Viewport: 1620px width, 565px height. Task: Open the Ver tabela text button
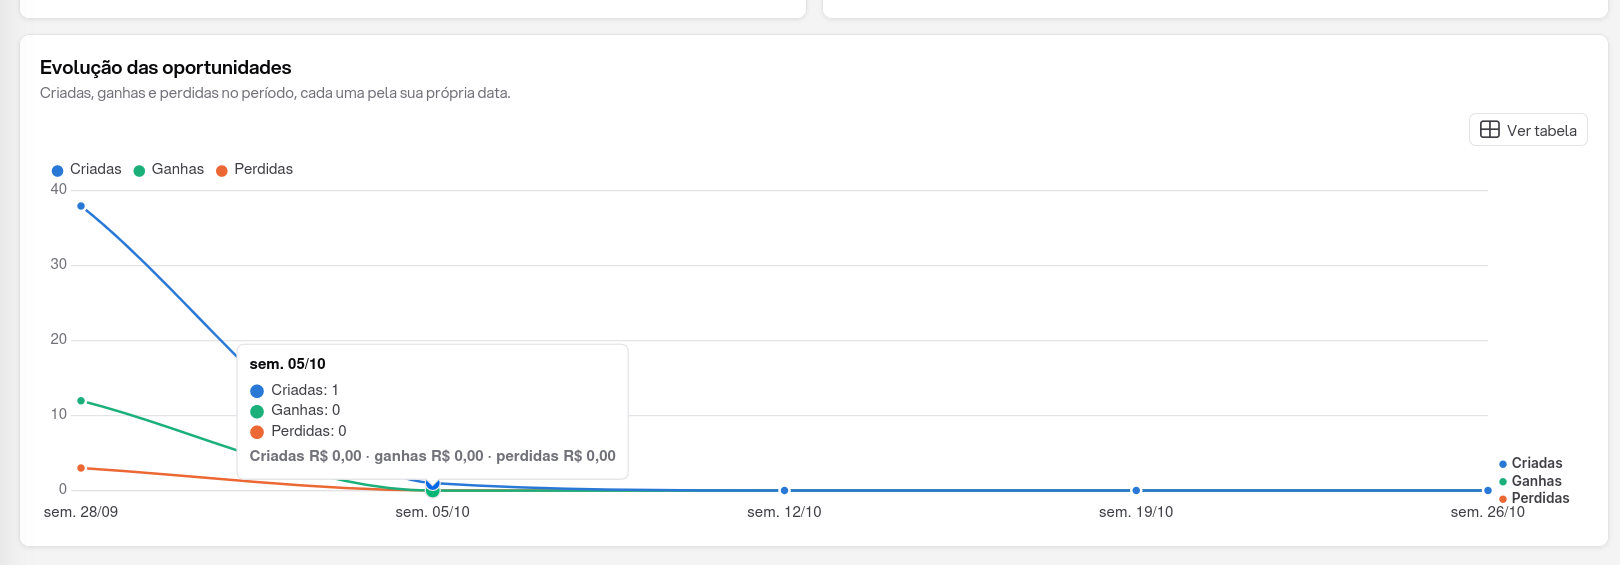pos(1541,131)
